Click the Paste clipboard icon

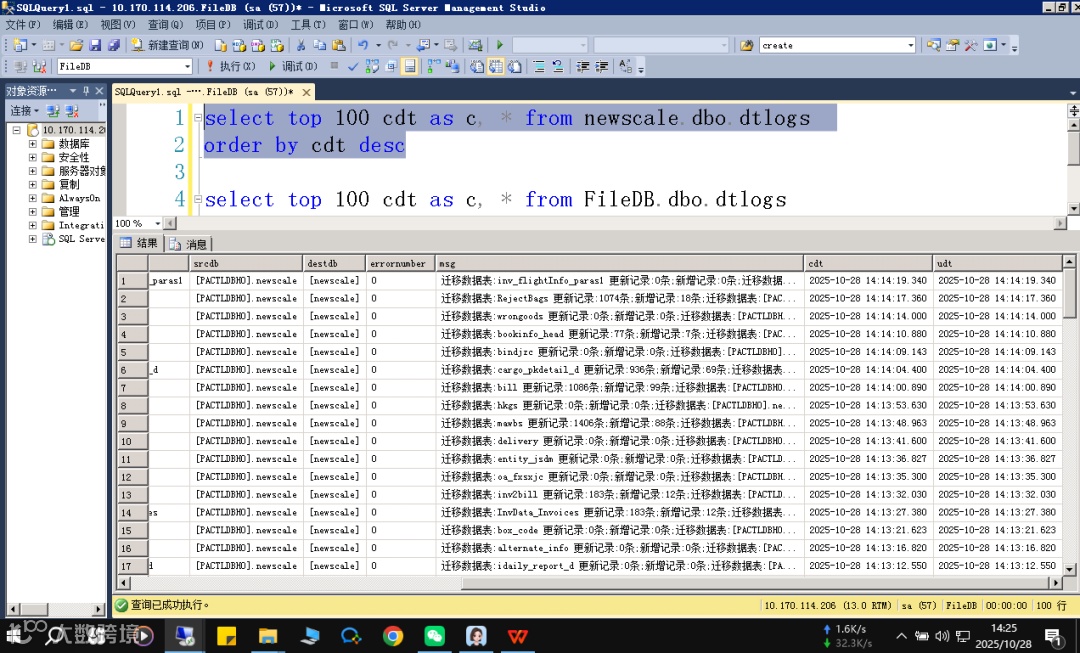click(338, 45)
